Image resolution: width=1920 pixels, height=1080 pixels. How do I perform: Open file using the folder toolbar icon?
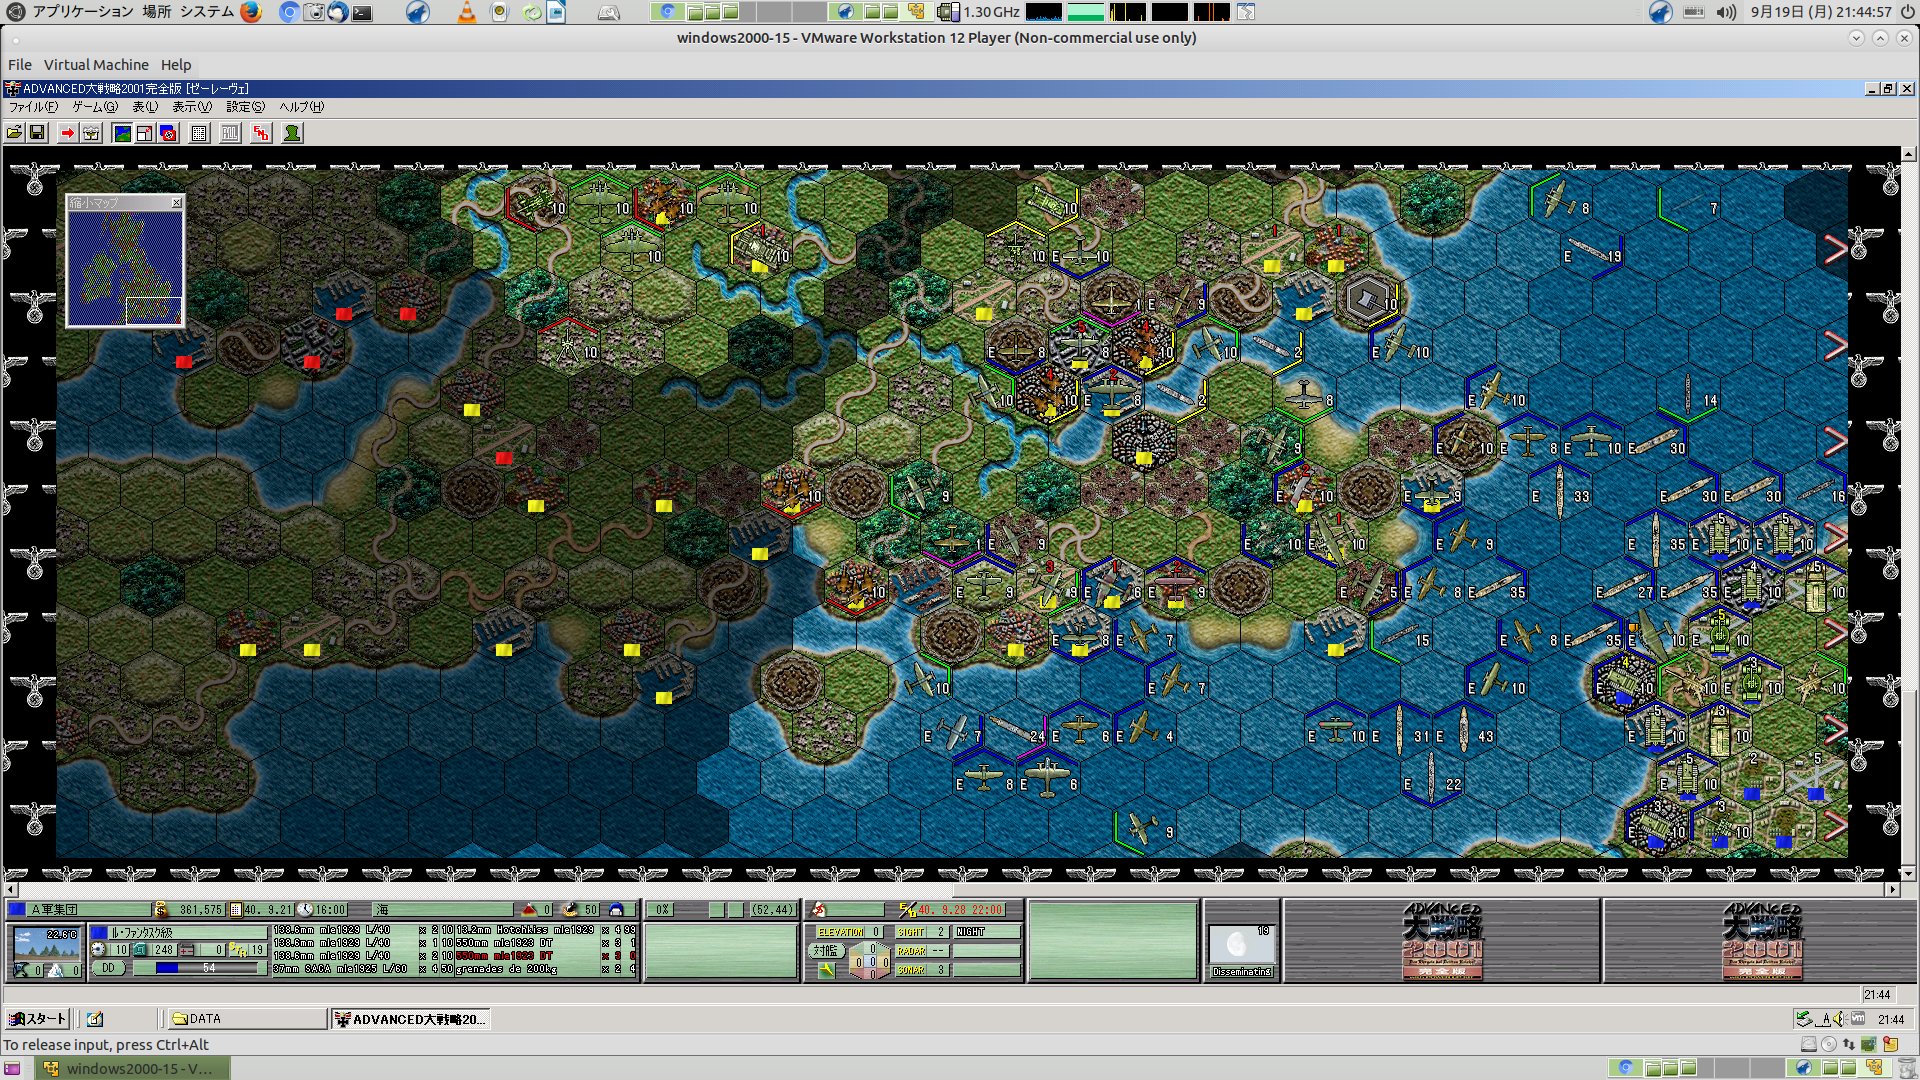pos(14,133)
